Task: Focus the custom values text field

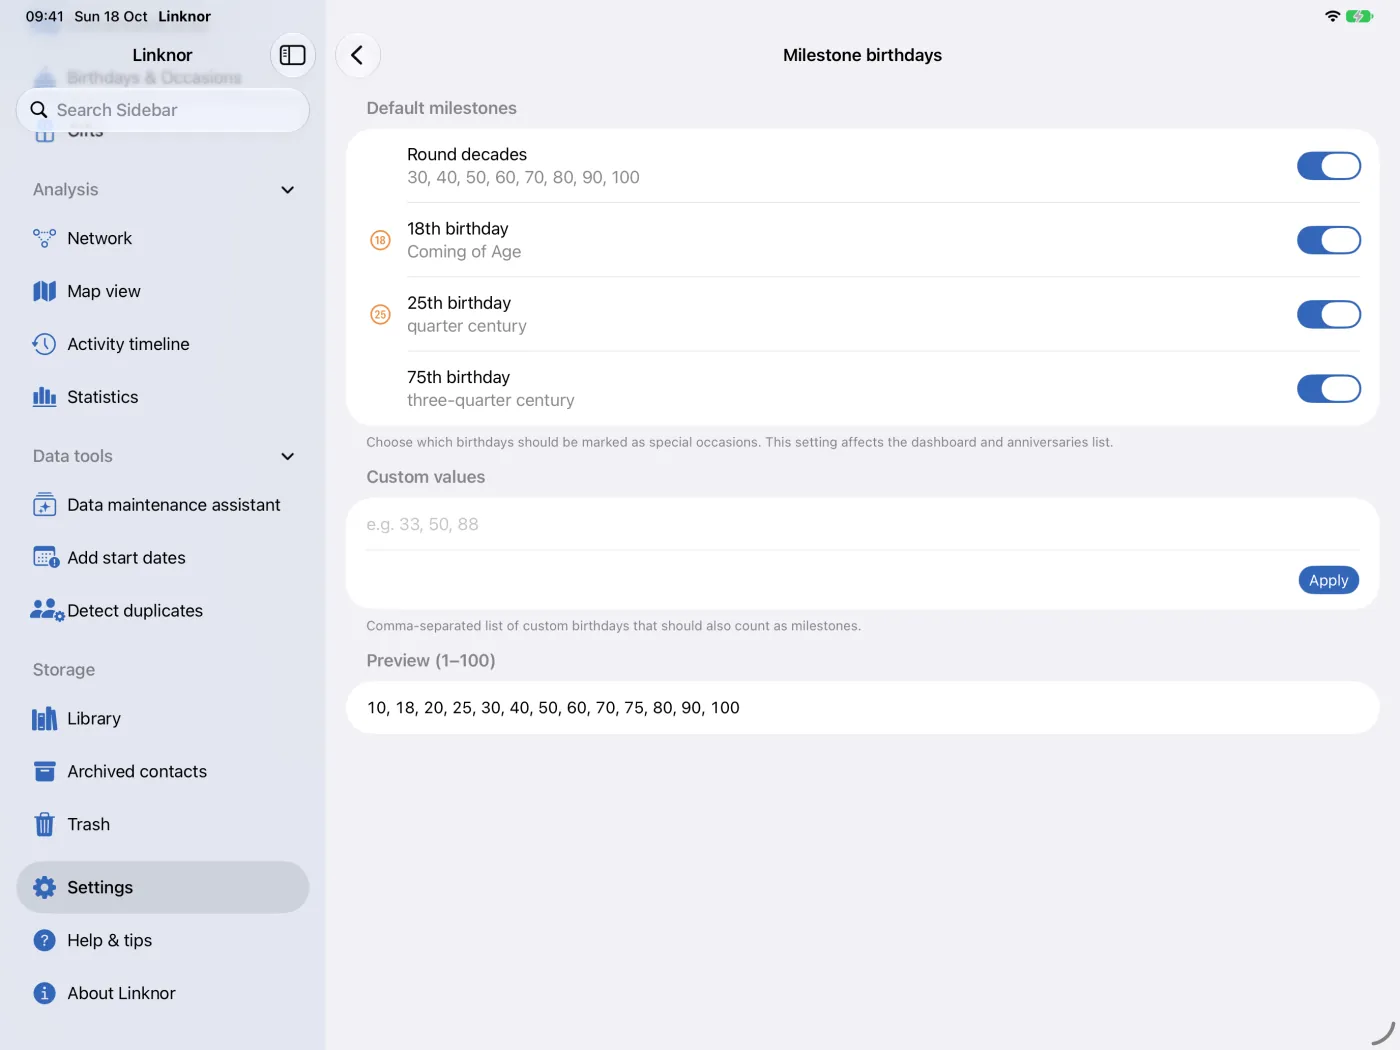Action: (862, 524)
